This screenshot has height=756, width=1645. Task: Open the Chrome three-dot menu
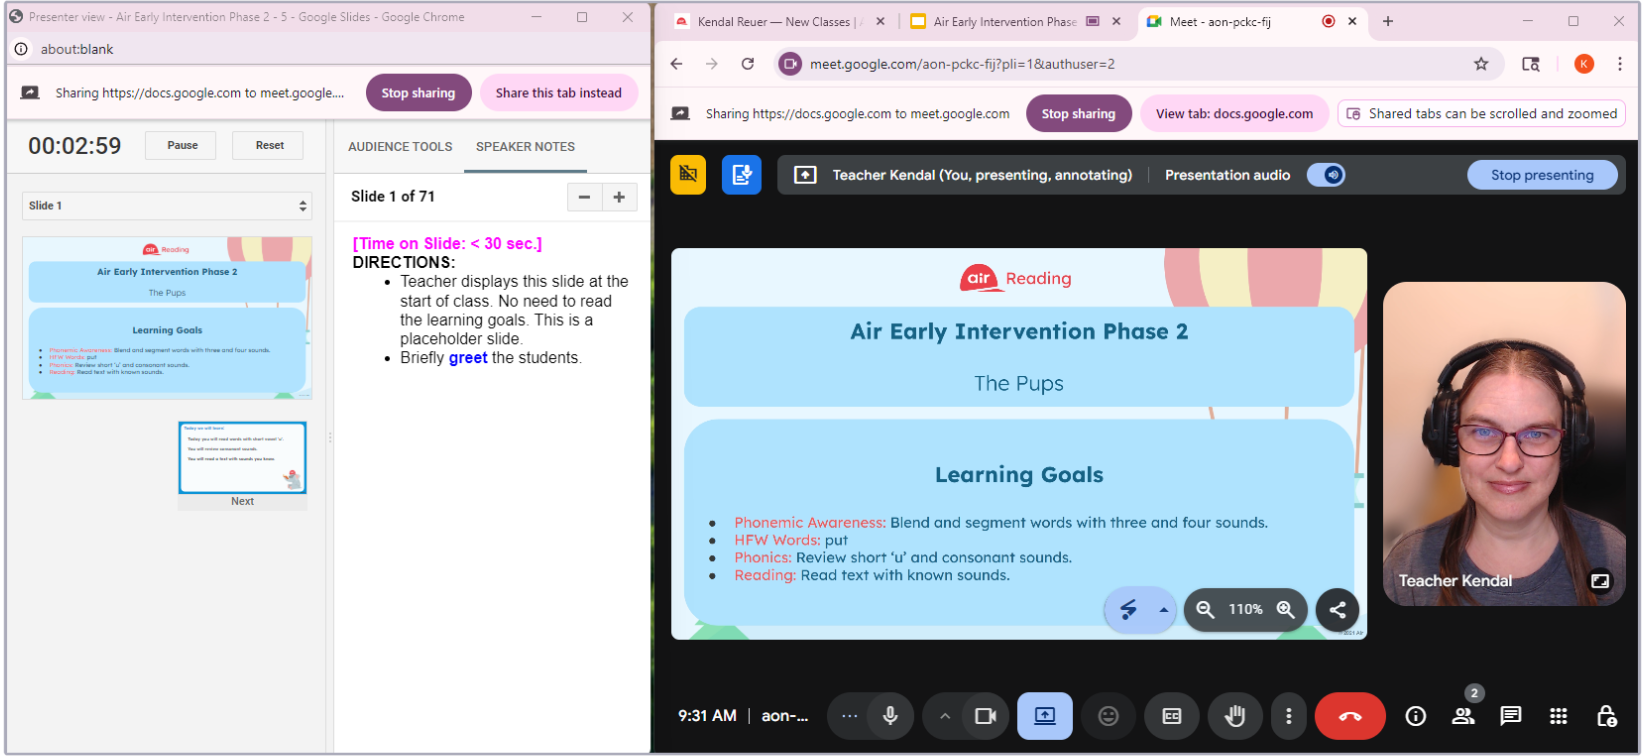[1619, 64]
